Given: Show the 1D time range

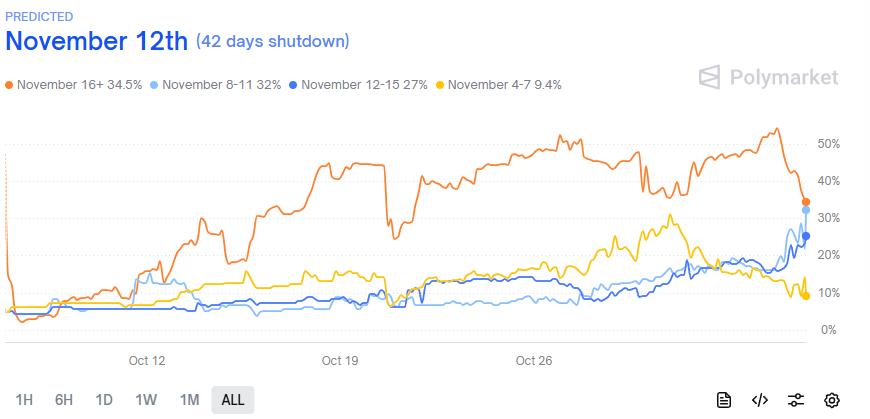Looking at the screenshot, I should (104, 400).
